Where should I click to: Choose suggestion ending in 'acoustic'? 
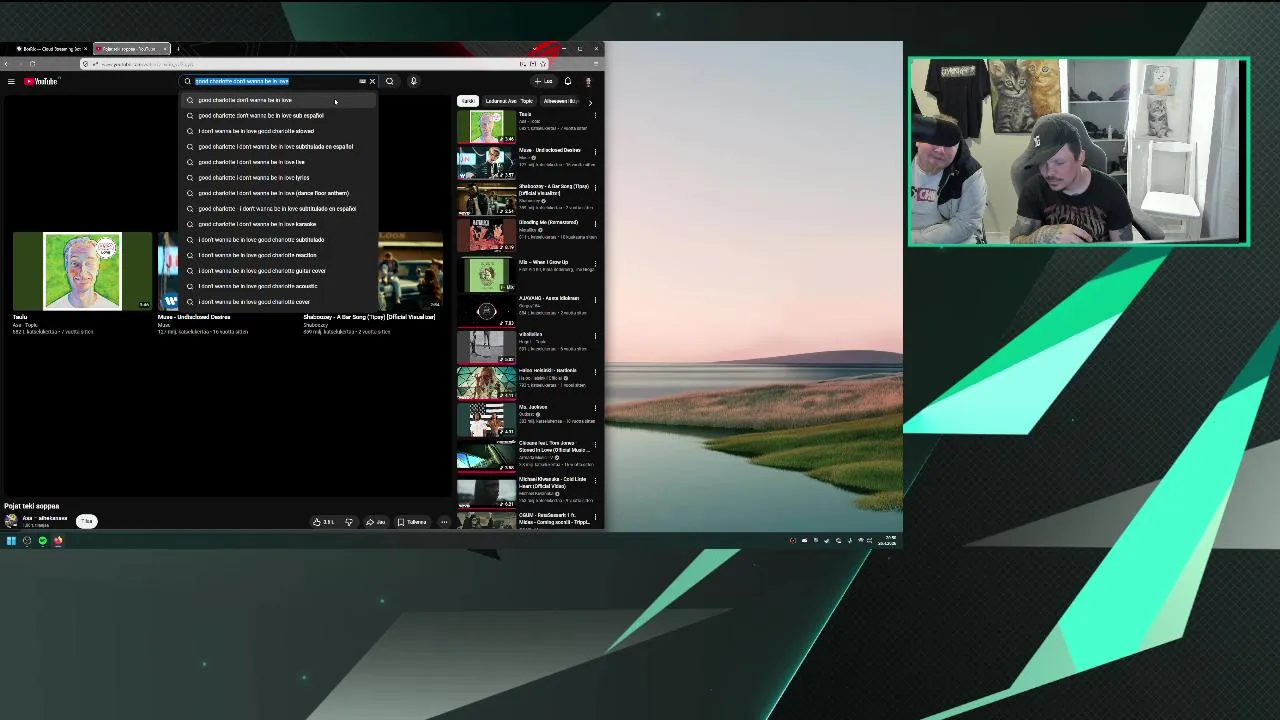(278, 286)
